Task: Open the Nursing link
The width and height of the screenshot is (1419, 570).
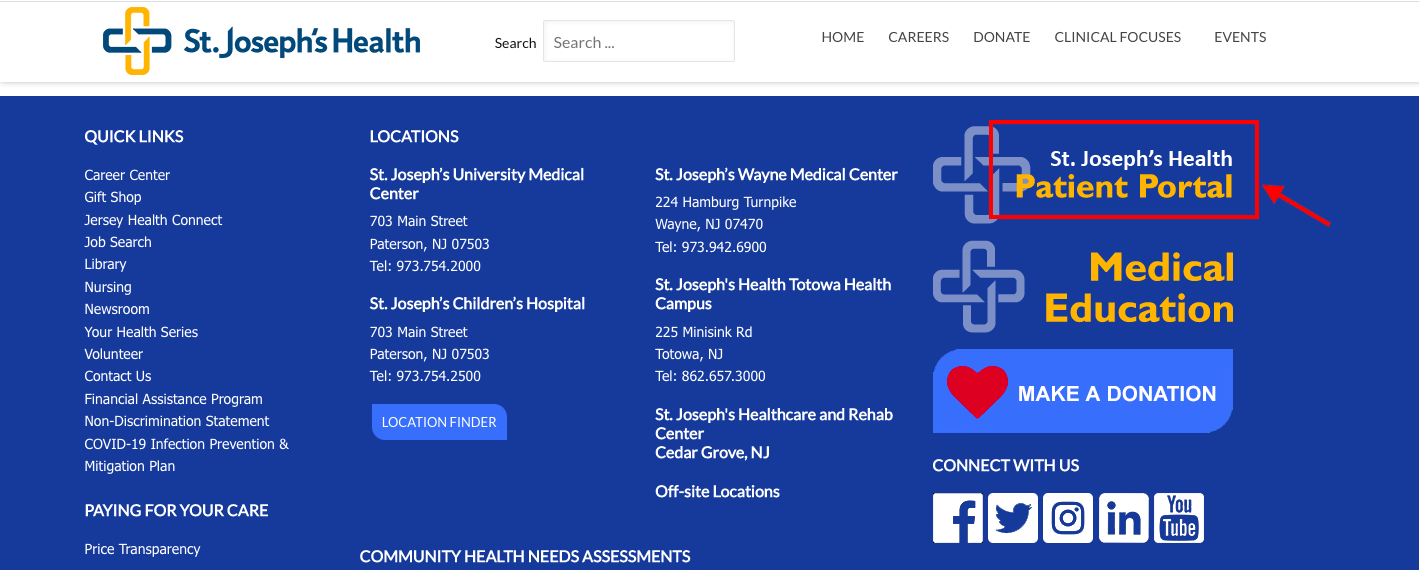Action: pyautogui.click(x=108, y=287)
